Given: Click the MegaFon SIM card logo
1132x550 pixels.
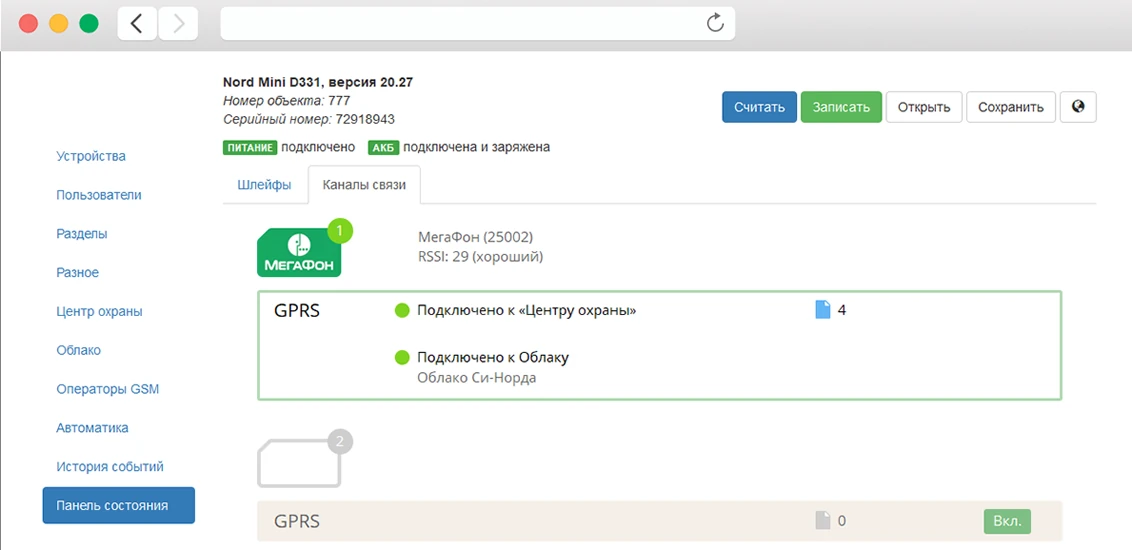Looking at the screenshot, I should click(x=300, y=253).
